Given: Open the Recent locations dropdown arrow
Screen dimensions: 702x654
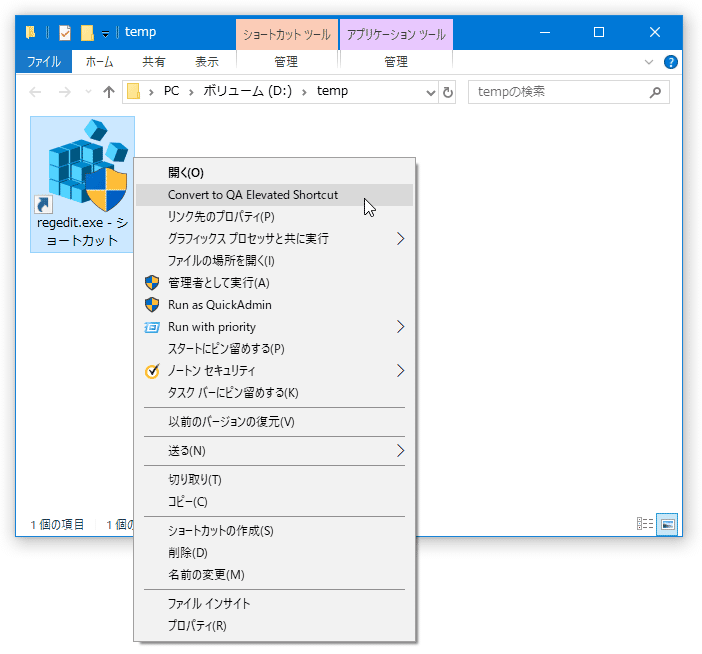Looking at the screenshot, I should [x=88, y=92].
